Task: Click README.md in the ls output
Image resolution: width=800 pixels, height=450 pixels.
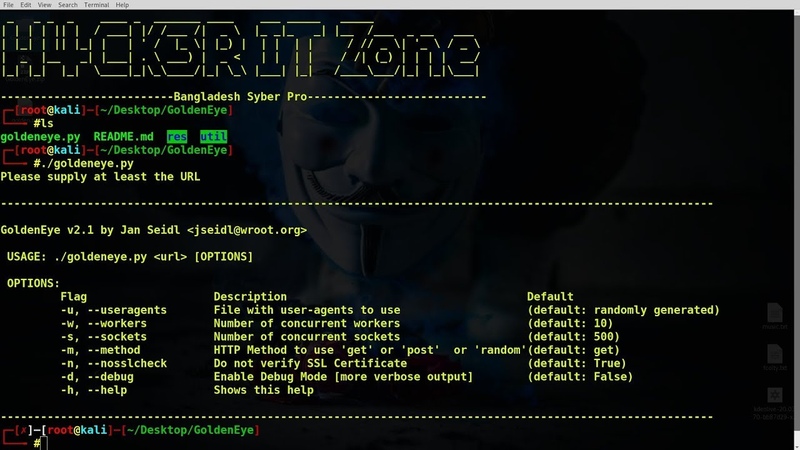Action: [123, 137]
